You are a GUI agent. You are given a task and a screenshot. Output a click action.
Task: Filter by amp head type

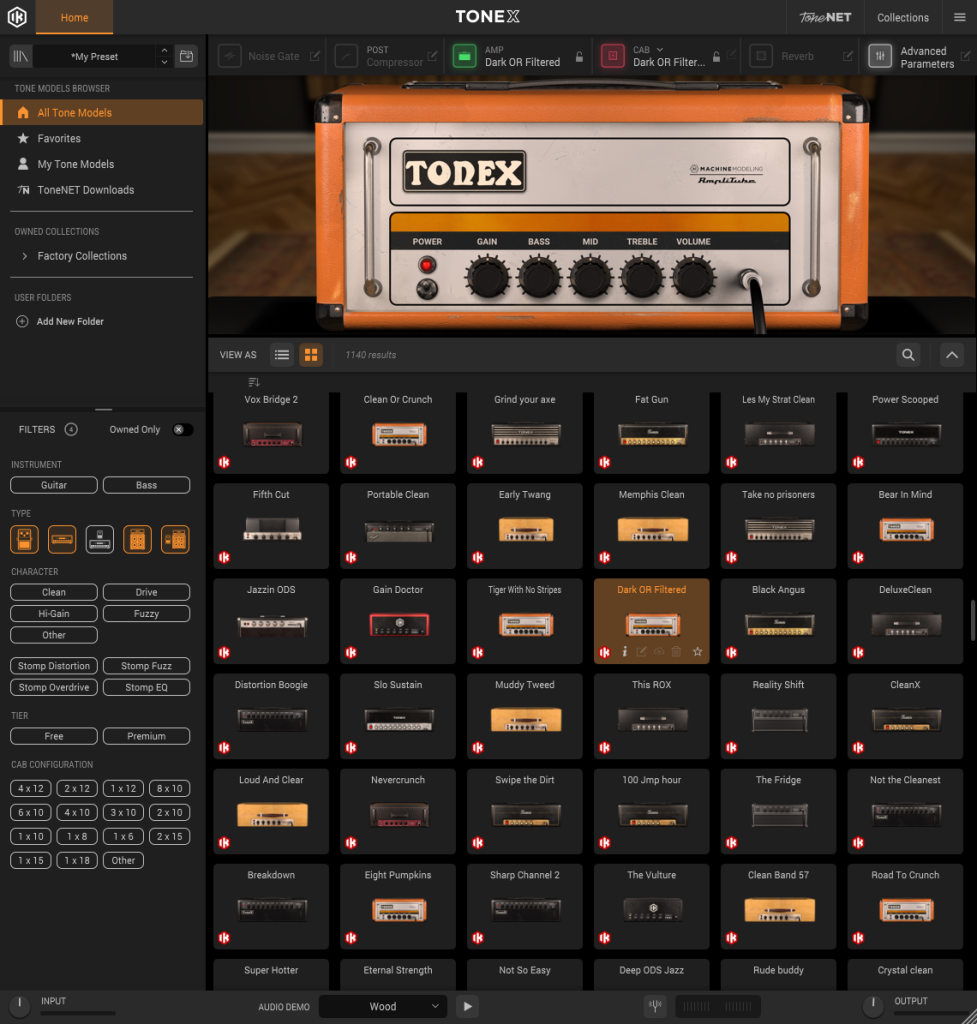click(62, 539)
